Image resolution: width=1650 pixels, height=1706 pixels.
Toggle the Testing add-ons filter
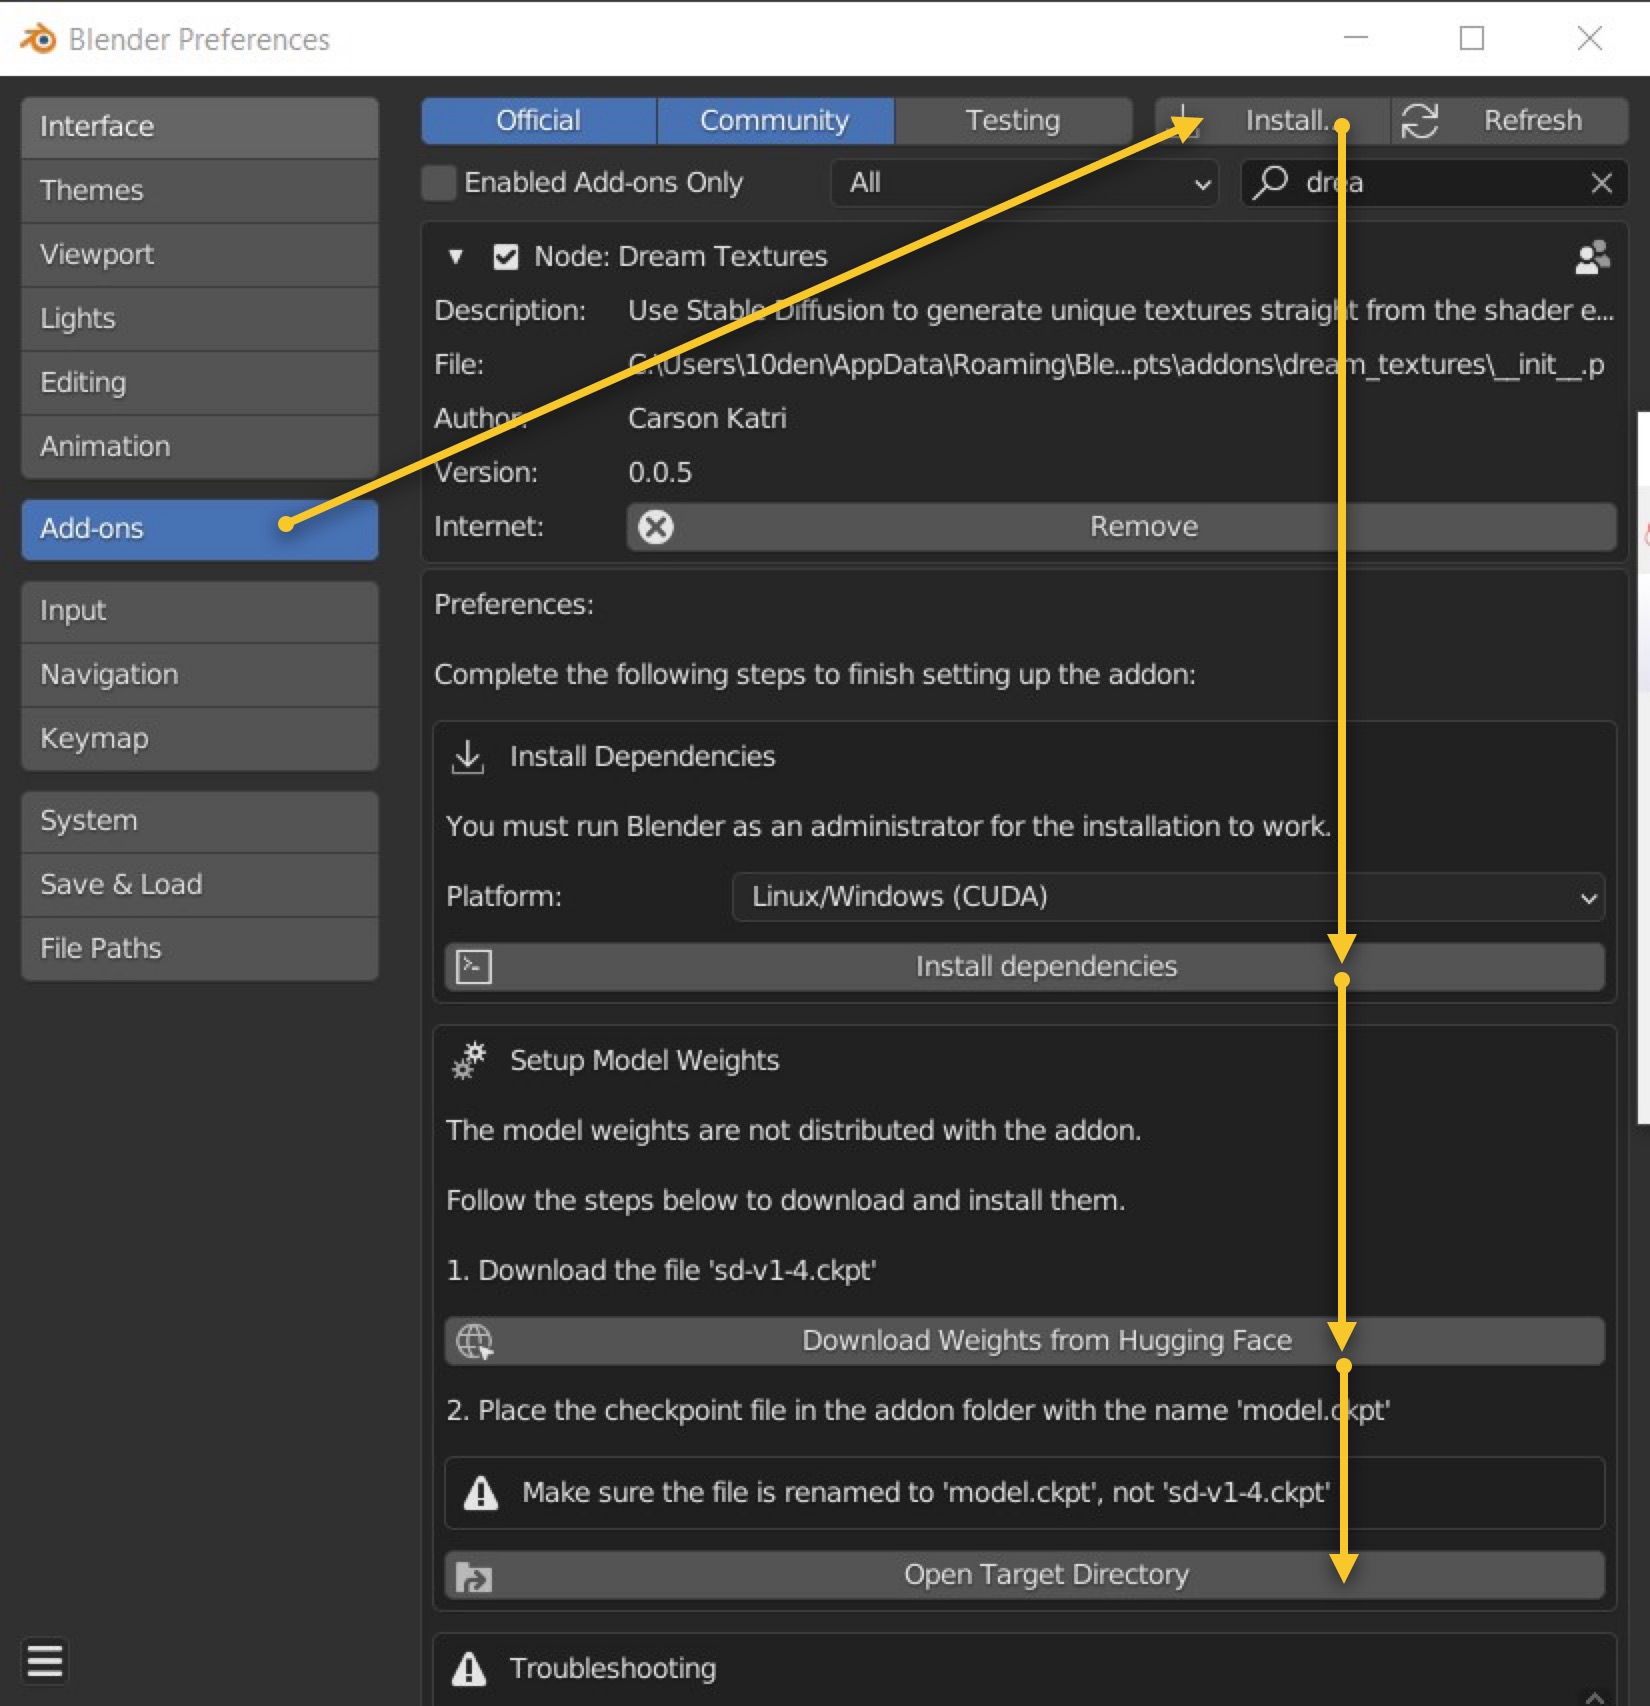coord(1012,121)
